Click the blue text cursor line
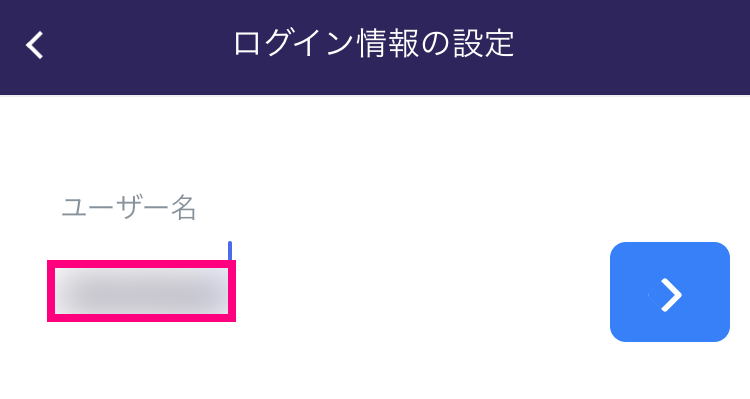Screen dimensions: 750x399 (230, 251)
